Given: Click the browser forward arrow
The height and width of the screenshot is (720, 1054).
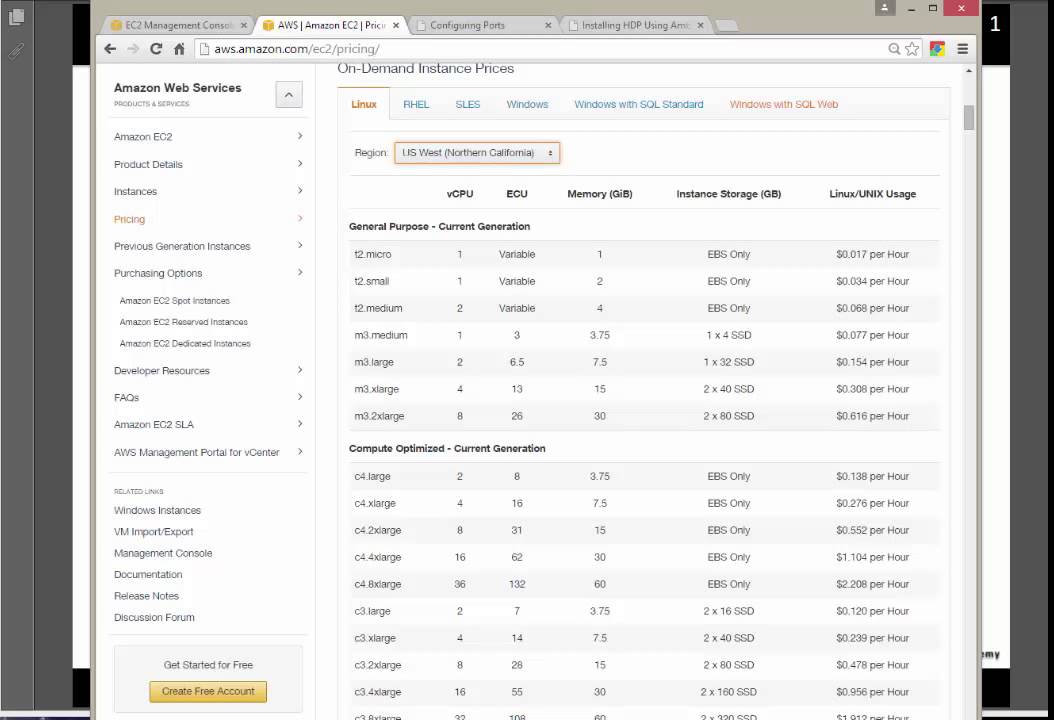Looking at the screenshot, I should pos(132,48).
